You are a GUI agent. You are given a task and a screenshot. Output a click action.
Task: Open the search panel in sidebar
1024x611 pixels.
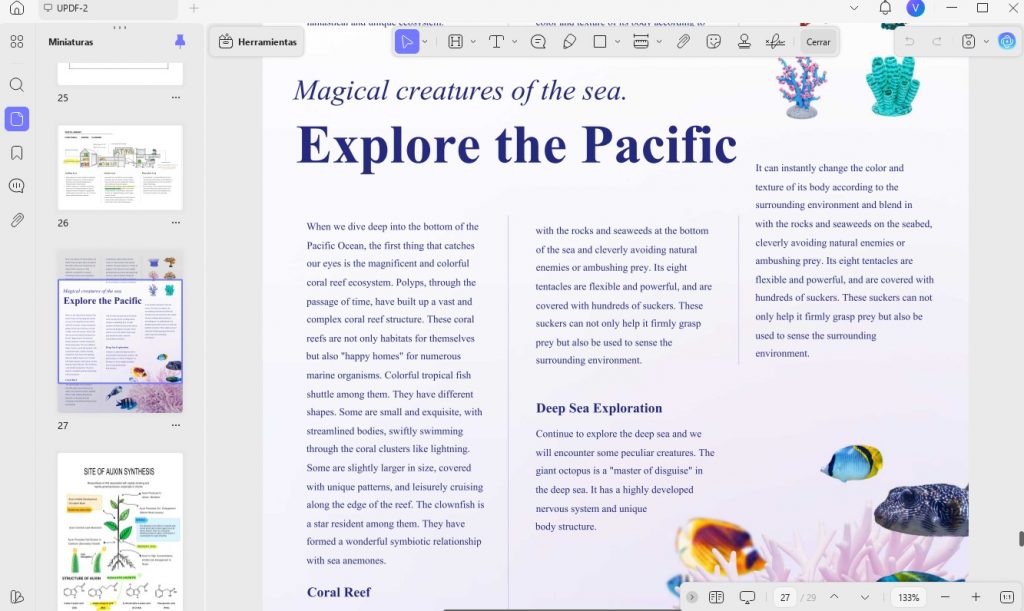click(x=17, y=85)
